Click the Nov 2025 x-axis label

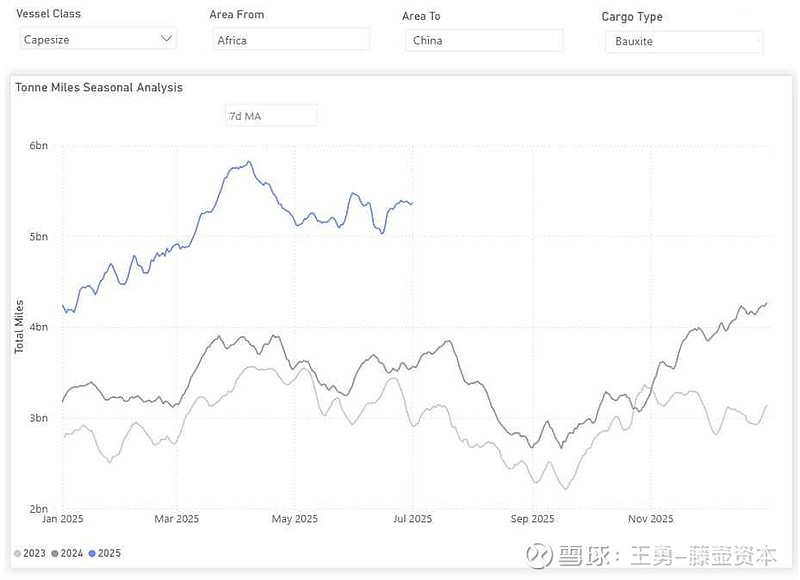click(649, 519)
